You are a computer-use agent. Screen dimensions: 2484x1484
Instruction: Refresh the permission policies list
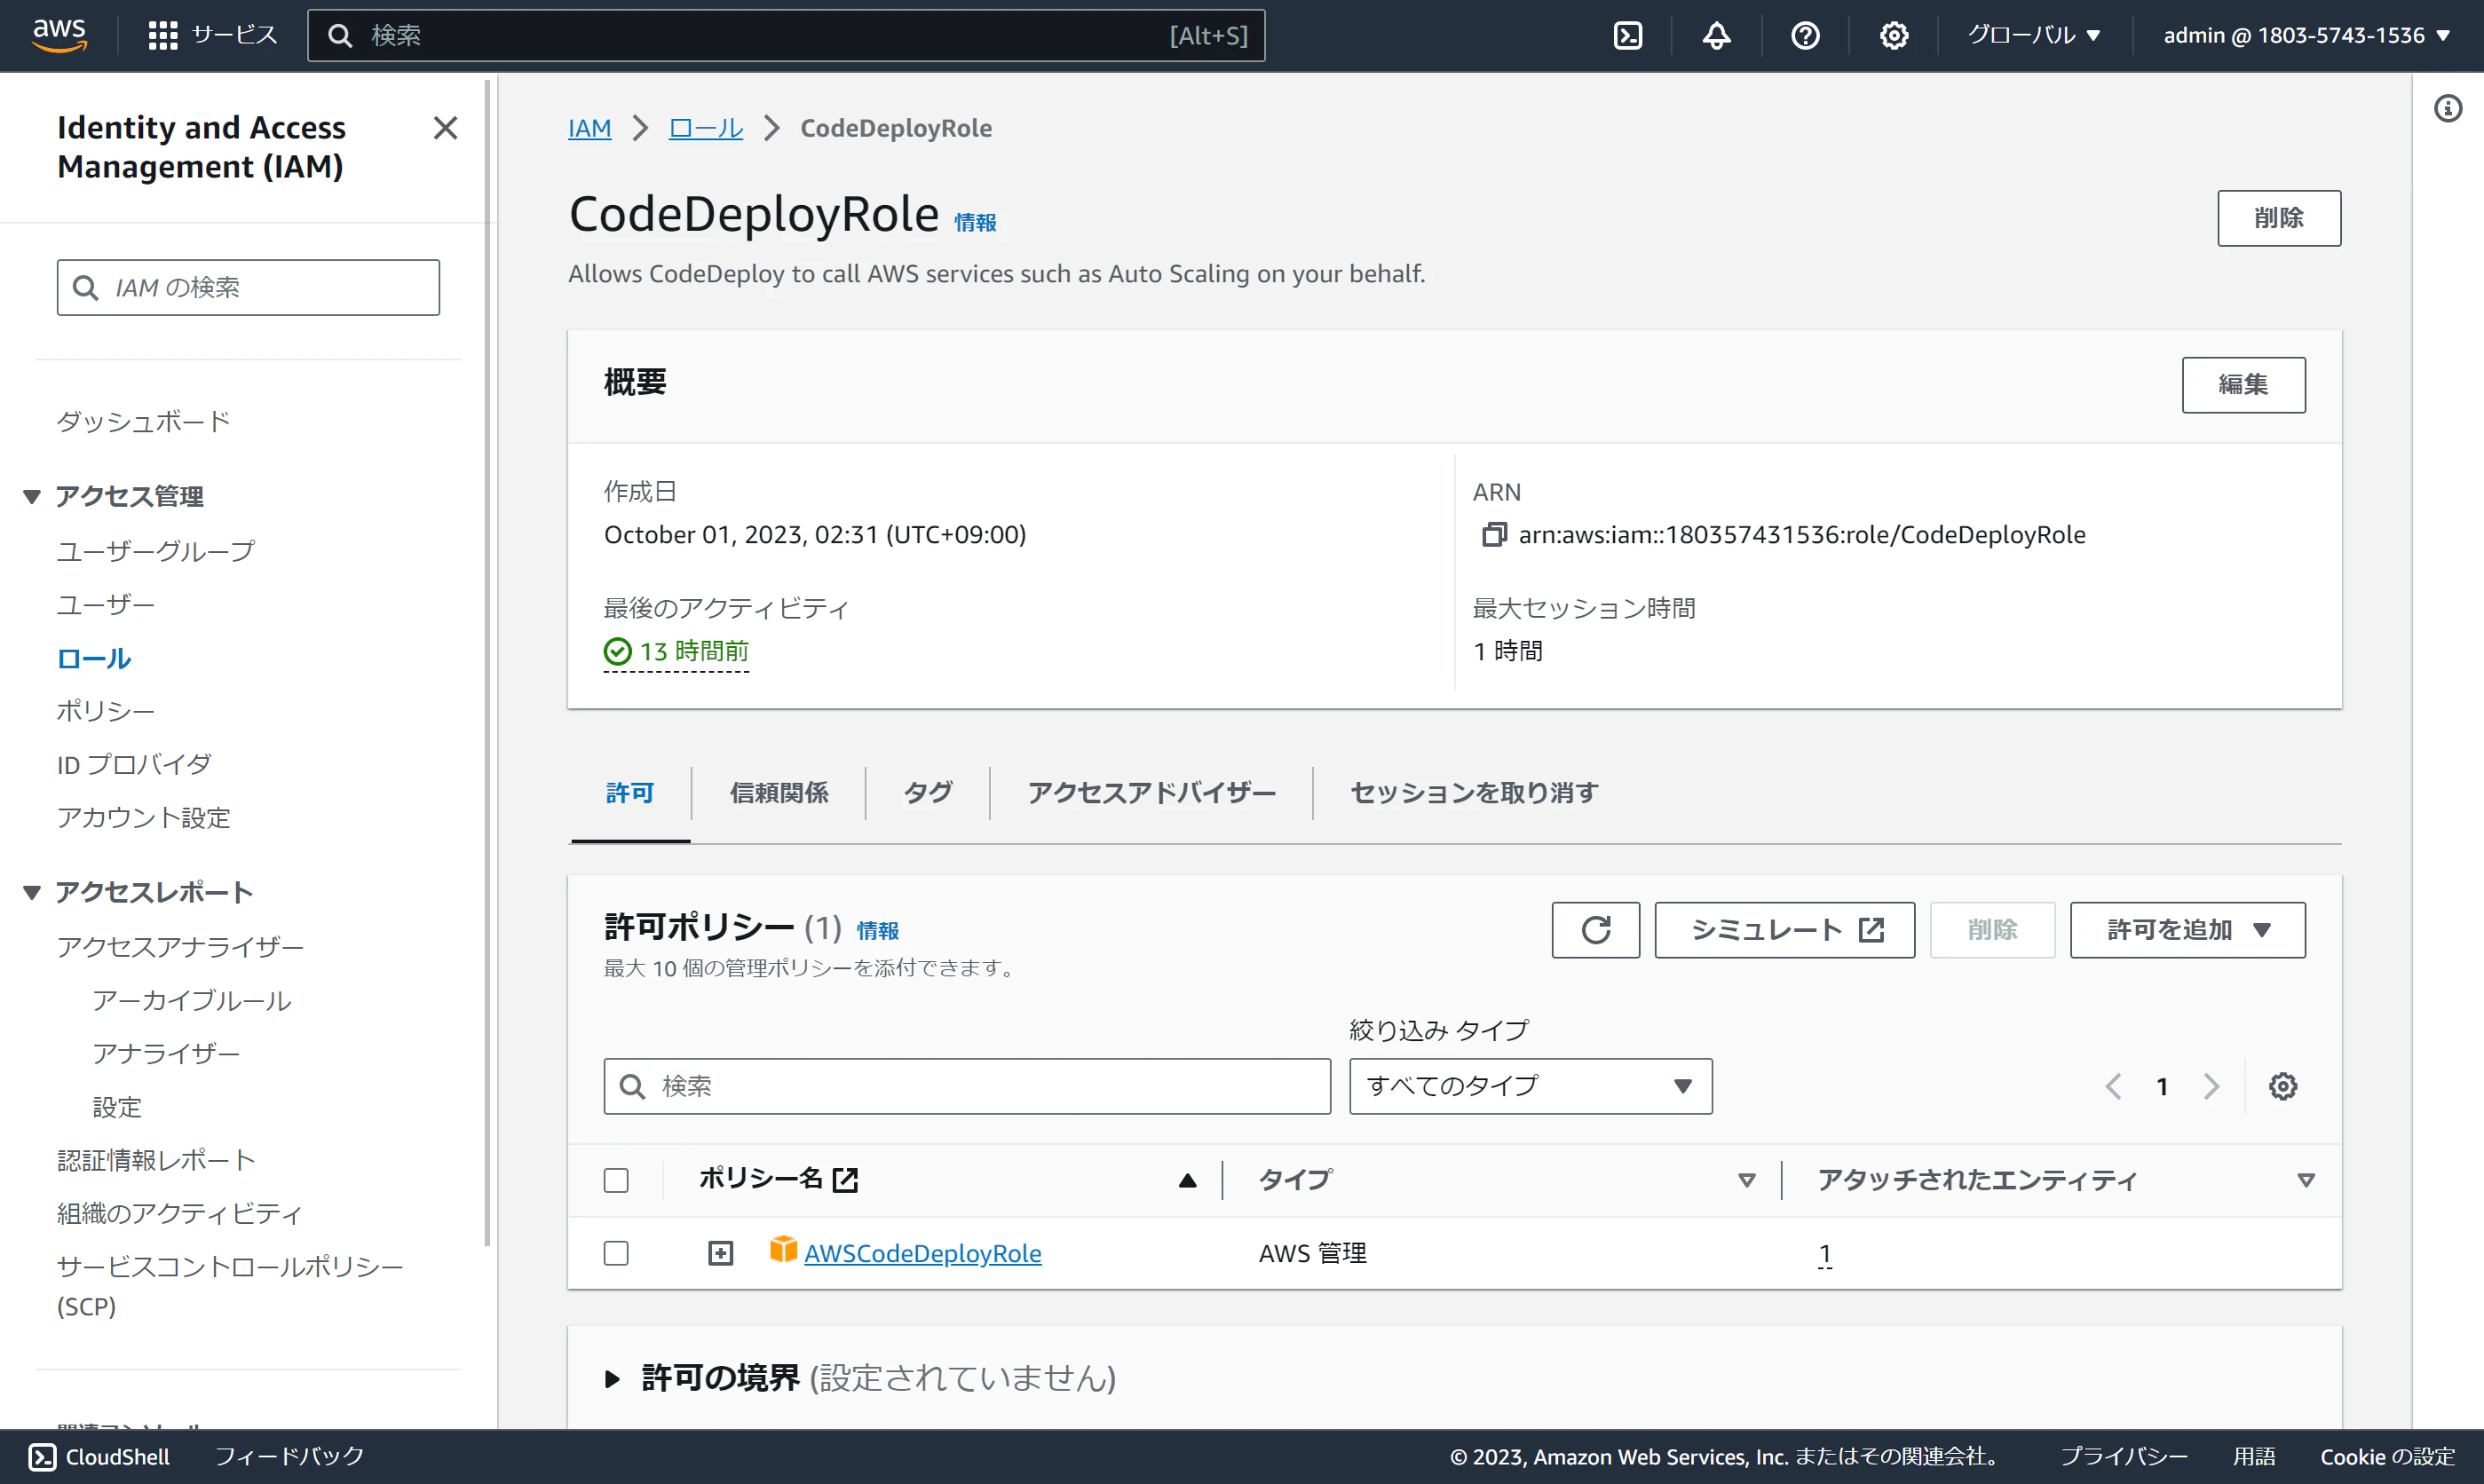(1595, 929)
